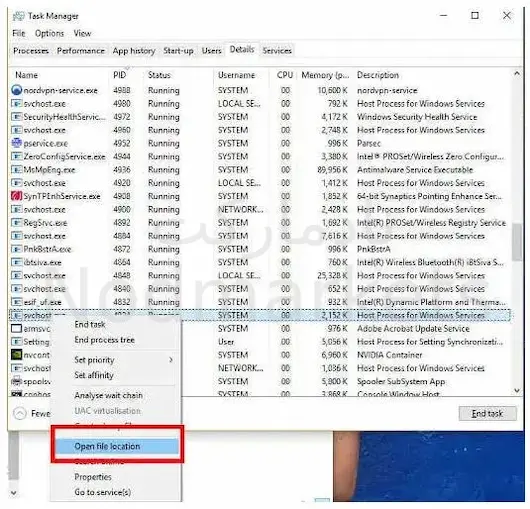Click the RegSrvc.exe process icon
Screen dimensions: 530x509
(x=17, y=222)
